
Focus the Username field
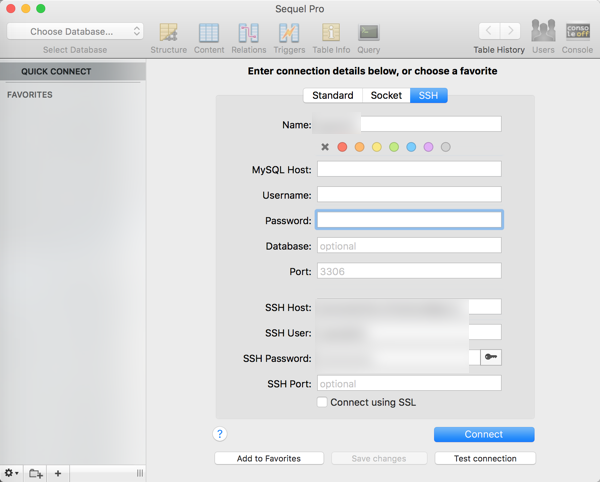pos(409,194)
